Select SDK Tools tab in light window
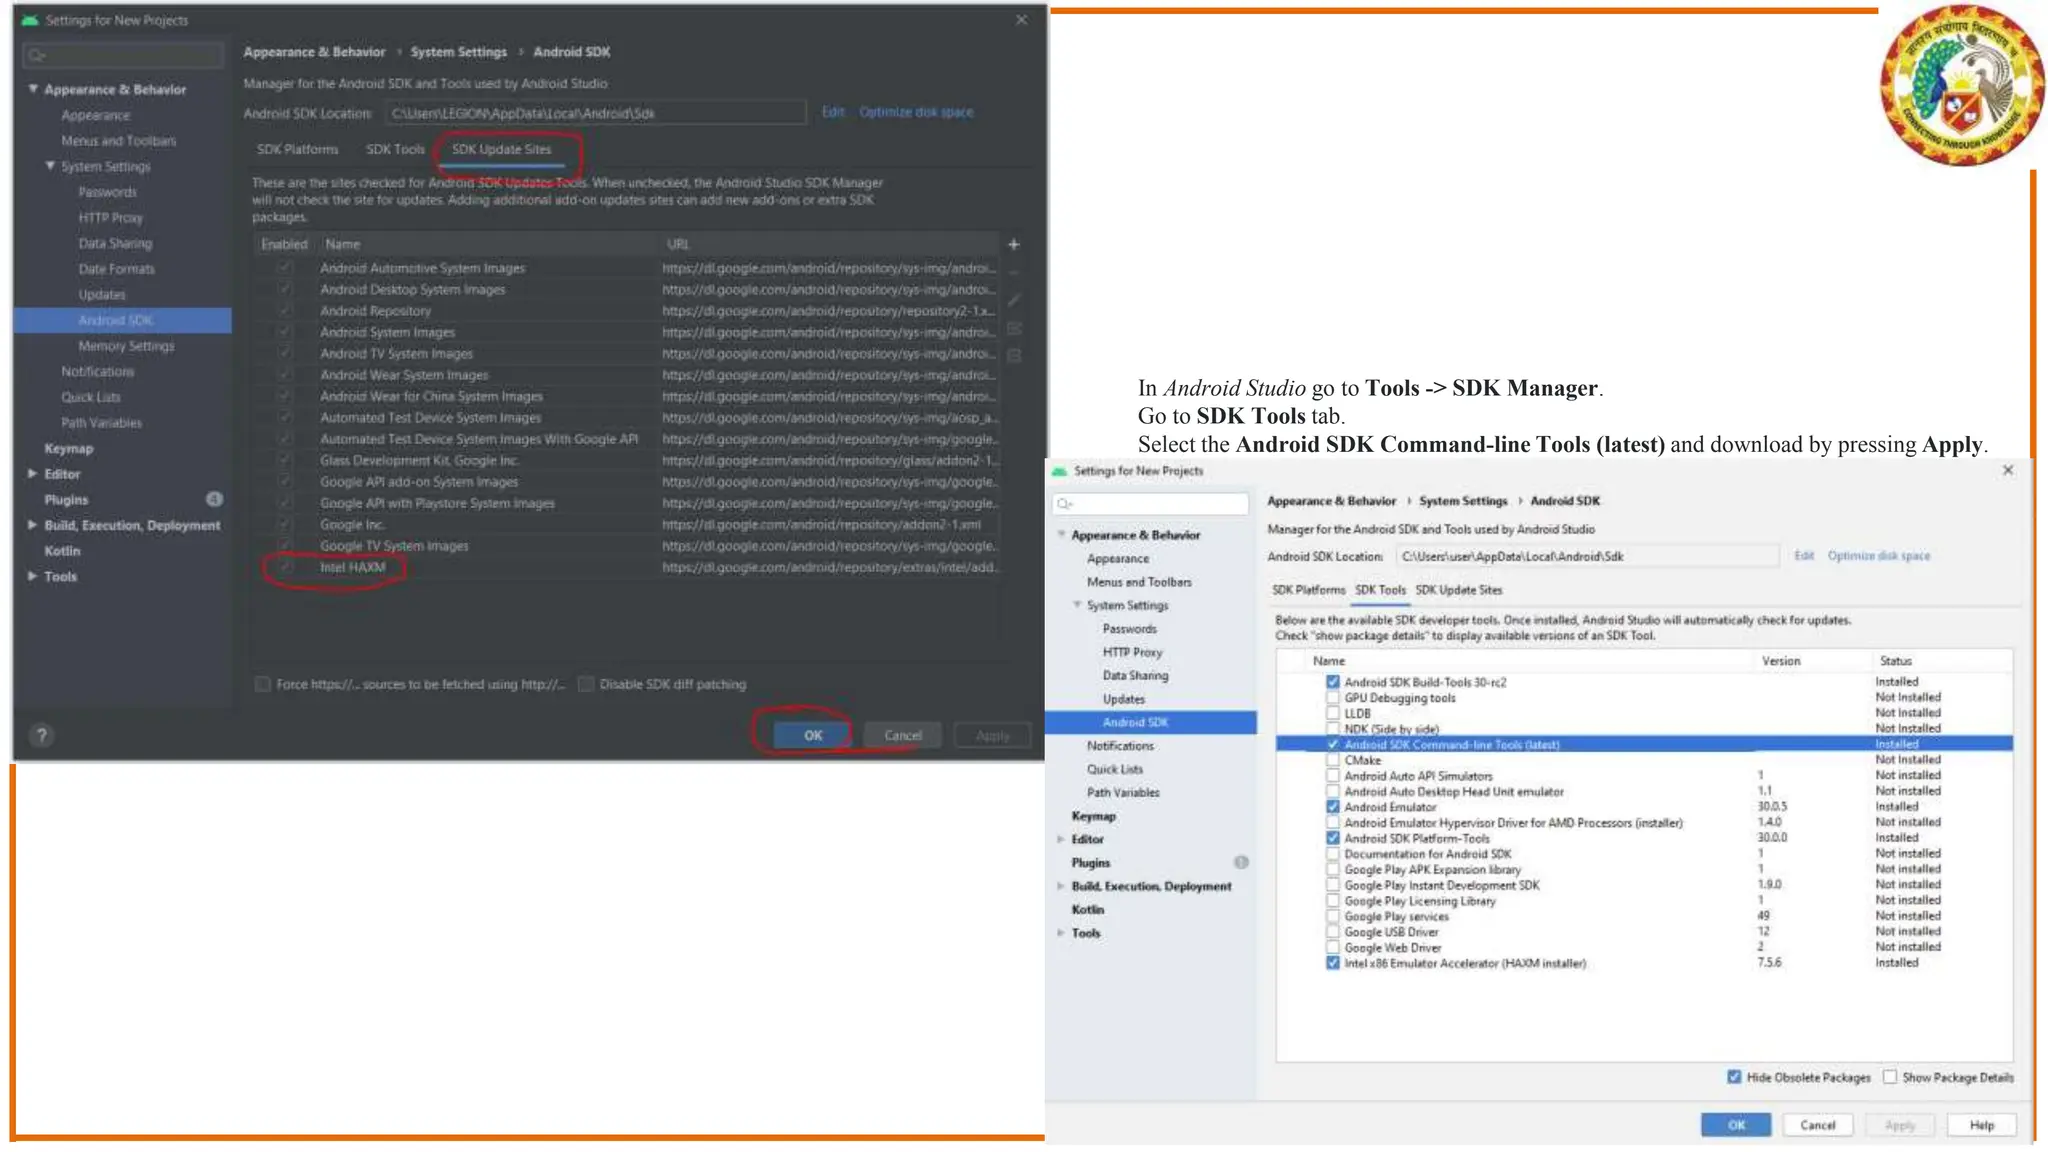Image resolution: width=2048 pixels, height=1152 pixels. tap(1380, 590)
